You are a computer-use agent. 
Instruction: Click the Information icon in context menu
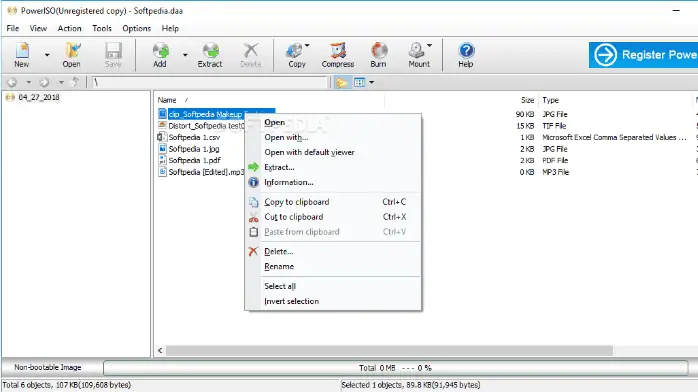[x=253, y=182]
